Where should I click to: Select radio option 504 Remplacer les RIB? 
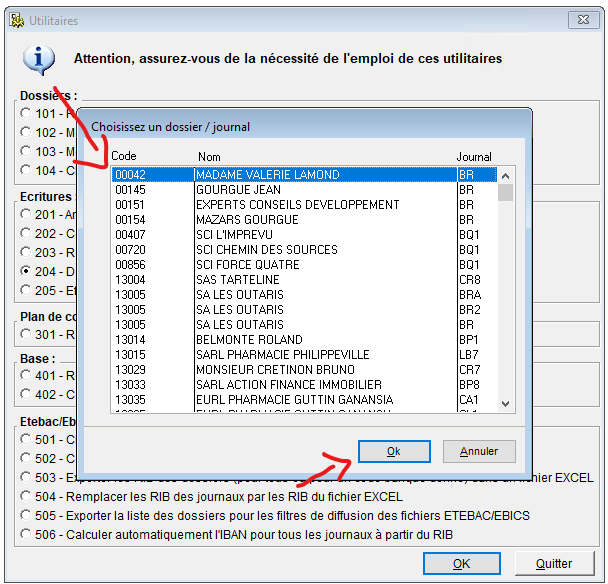25,497
